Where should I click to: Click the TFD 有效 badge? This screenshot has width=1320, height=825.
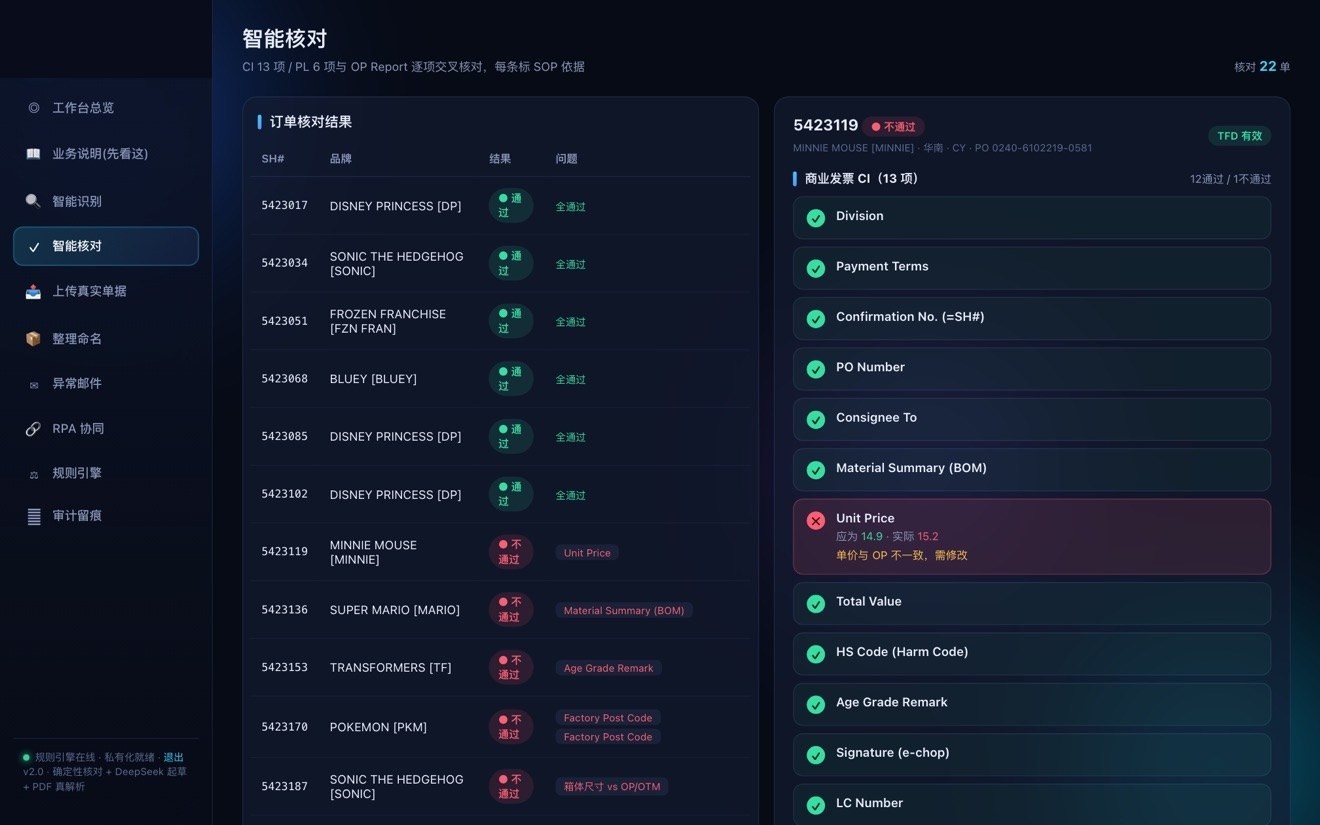pyautogui.click(x=1240, y=136)
